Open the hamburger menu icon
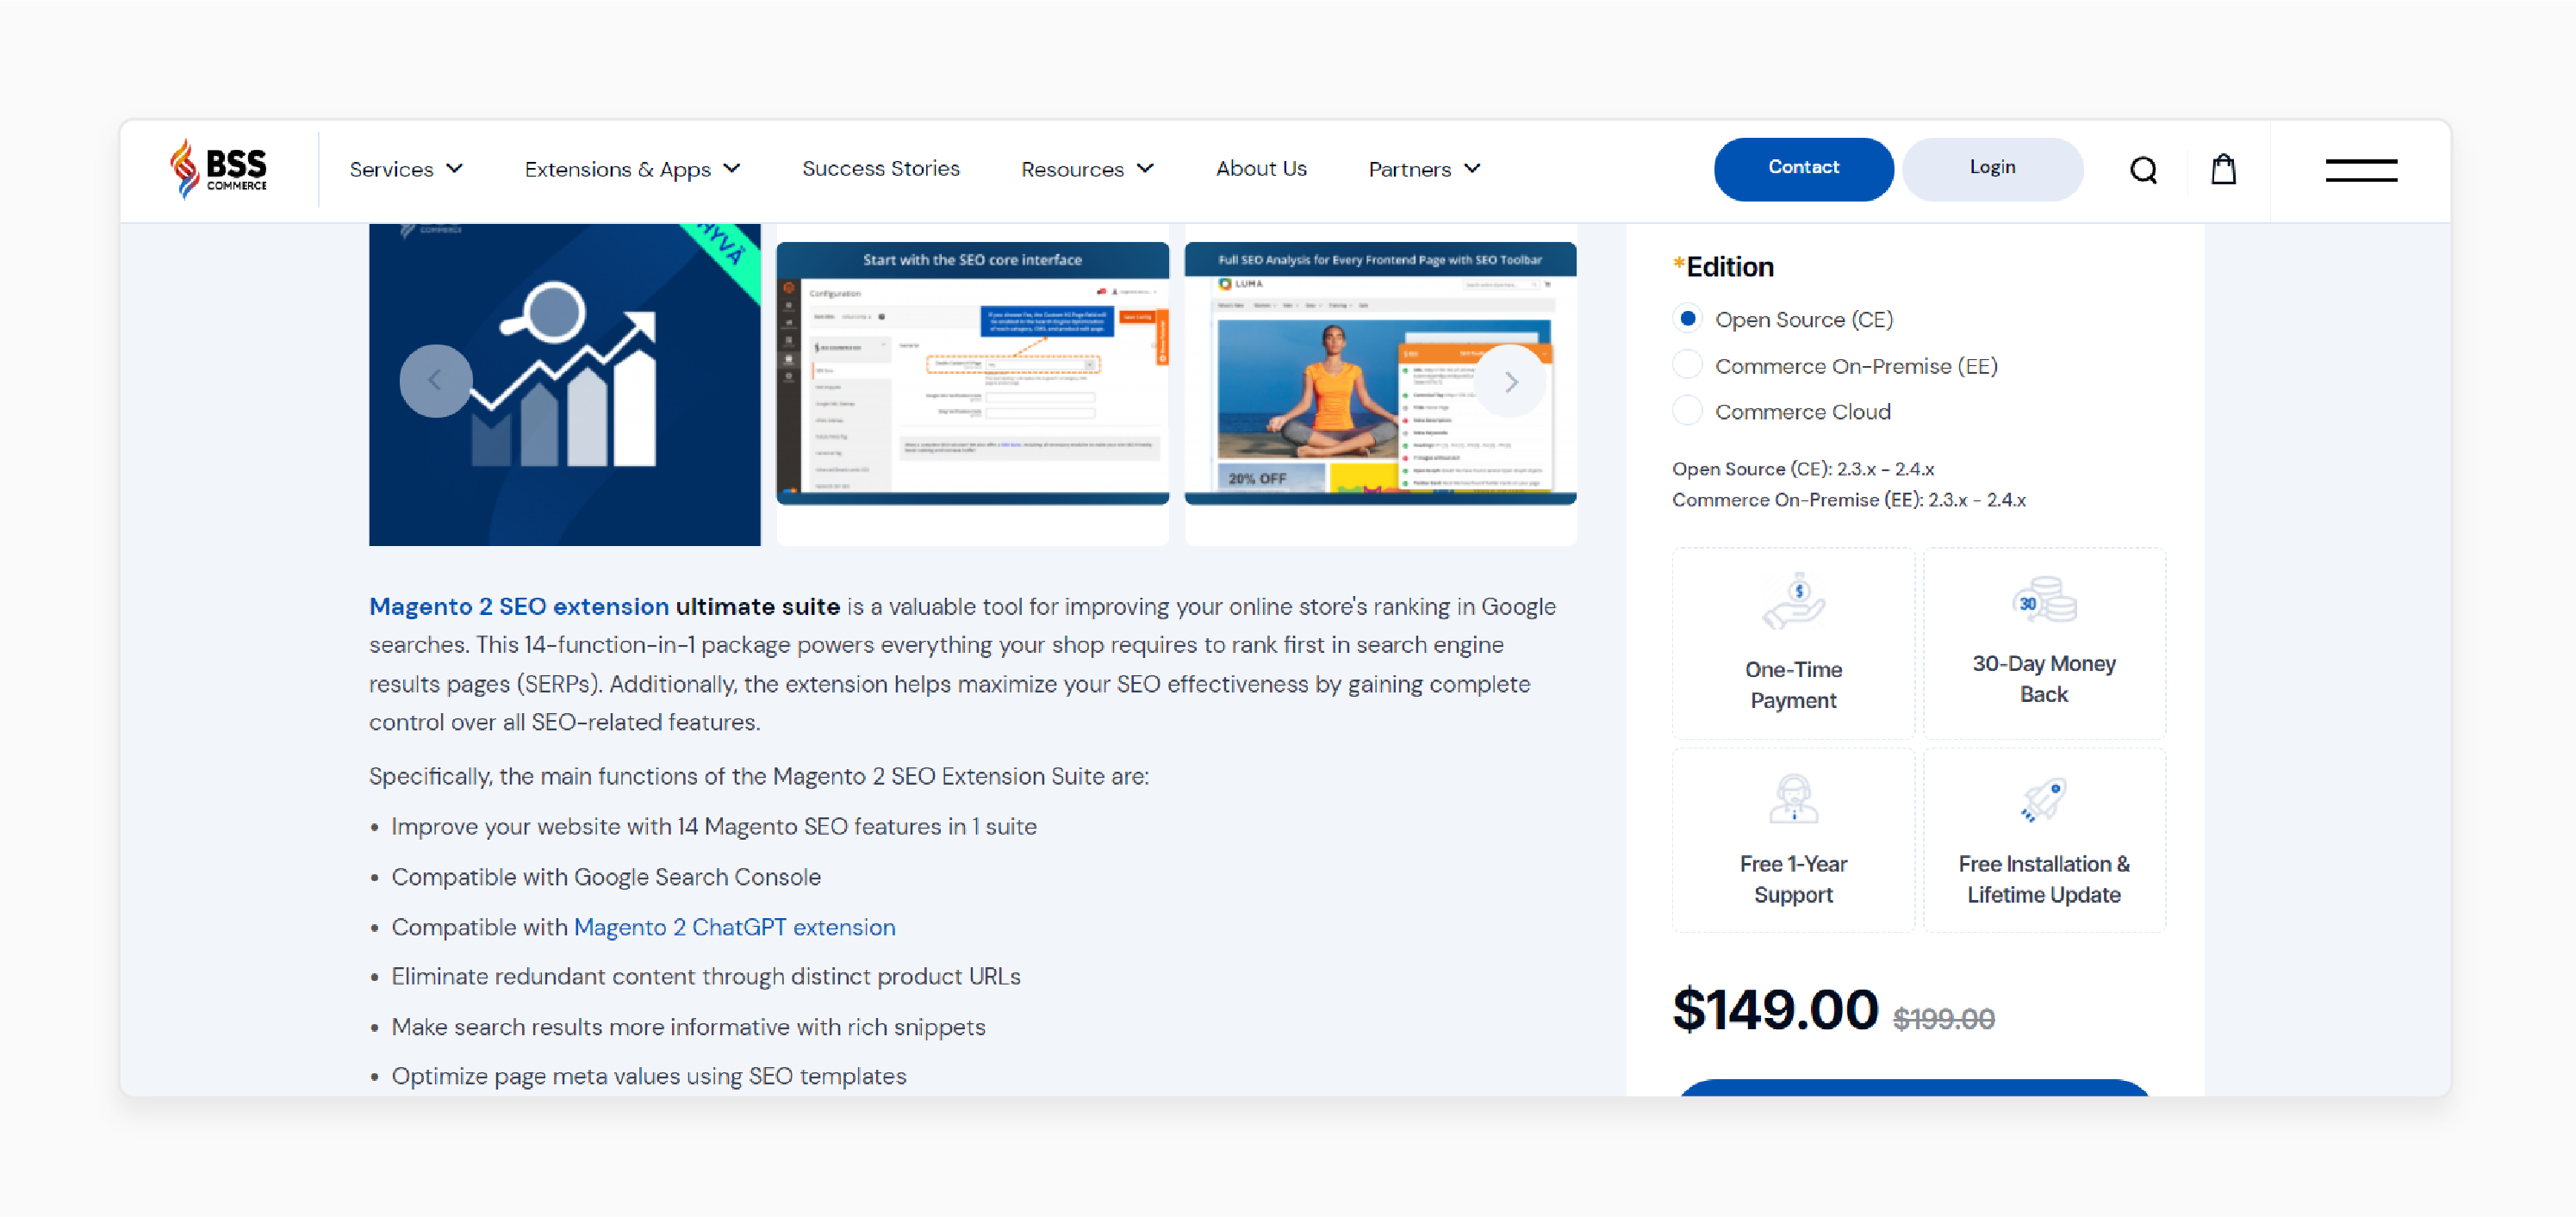 2361,170
